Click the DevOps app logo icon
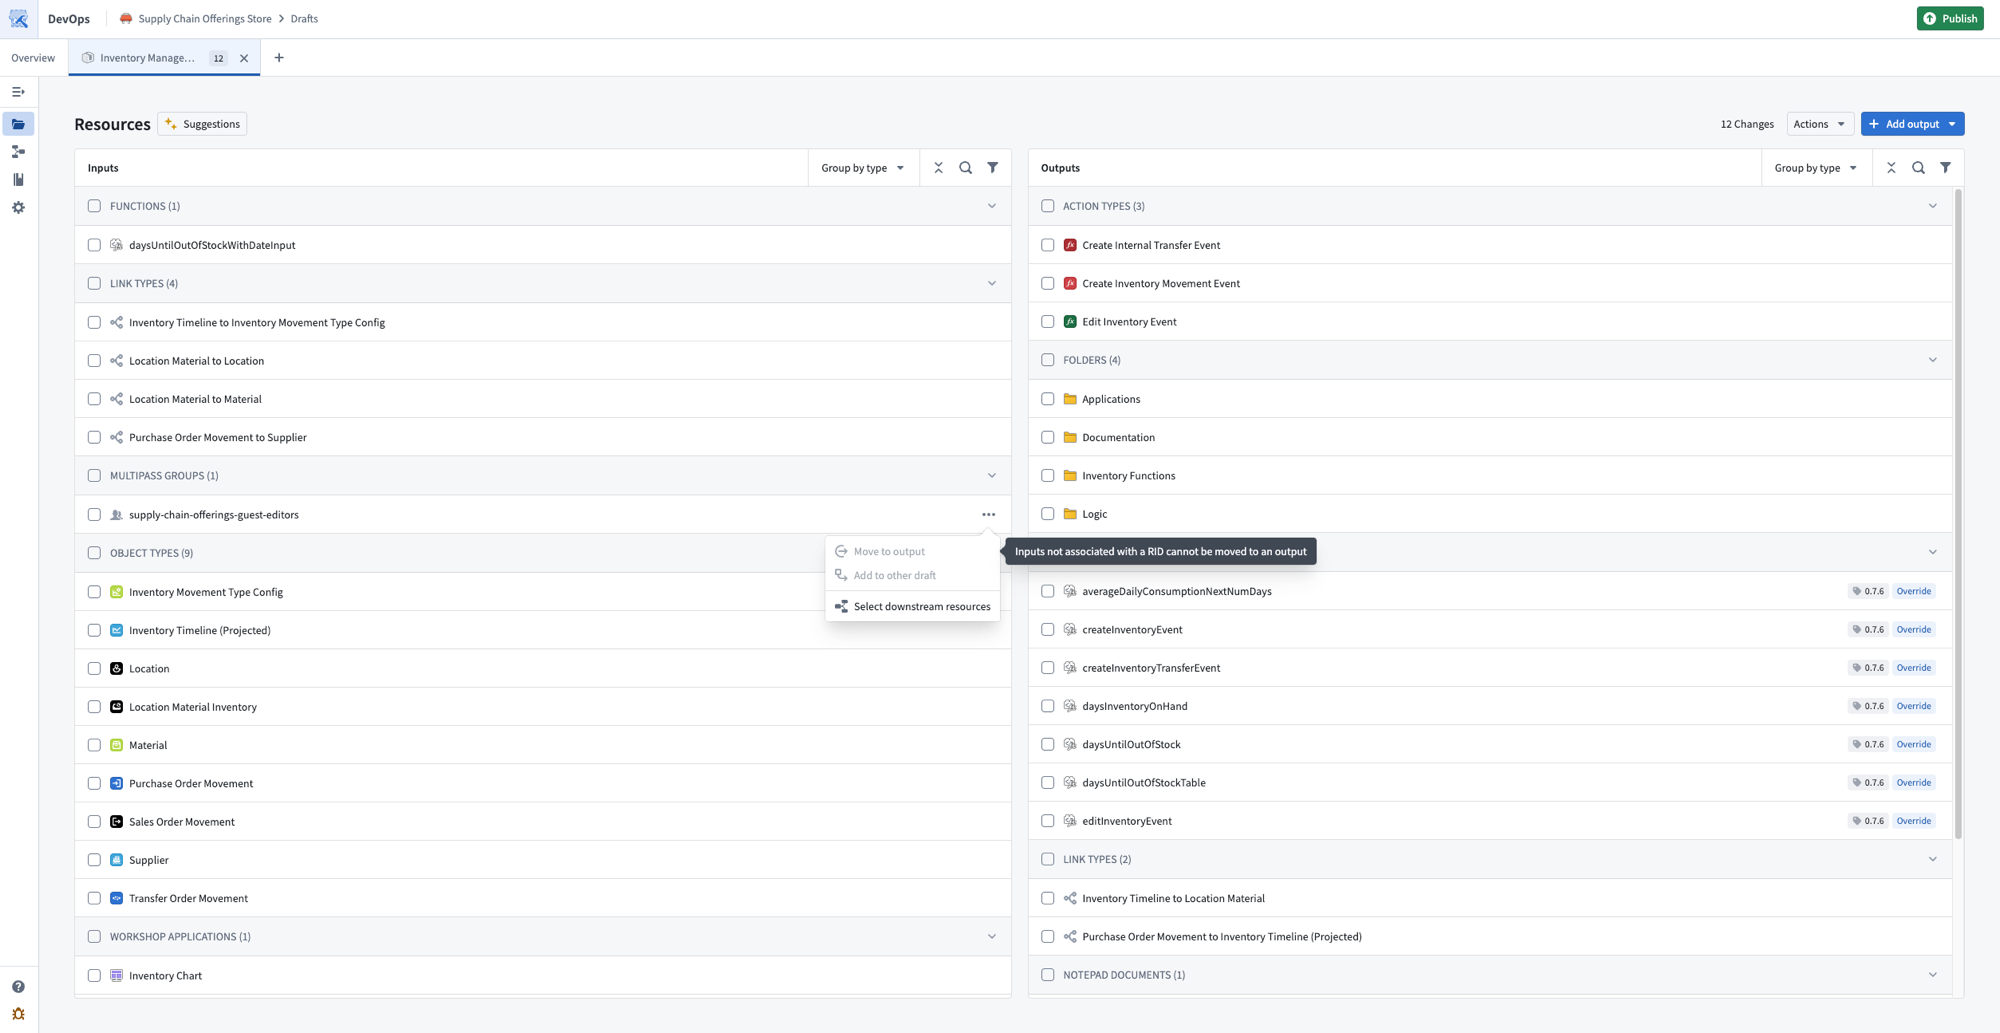This screenshot has width=2000, height=1033. (19, 19)
